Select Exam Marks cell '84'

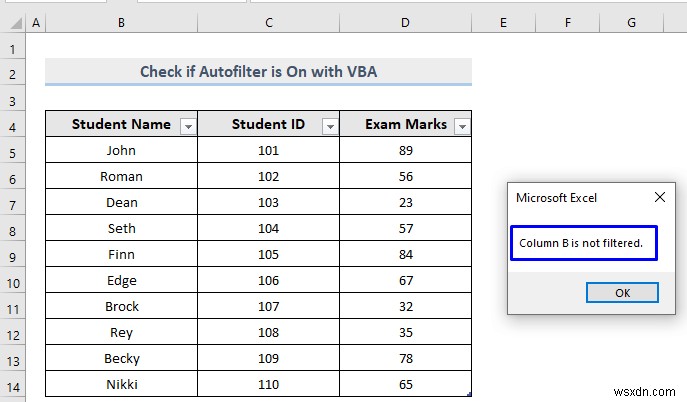coord(405,254)
